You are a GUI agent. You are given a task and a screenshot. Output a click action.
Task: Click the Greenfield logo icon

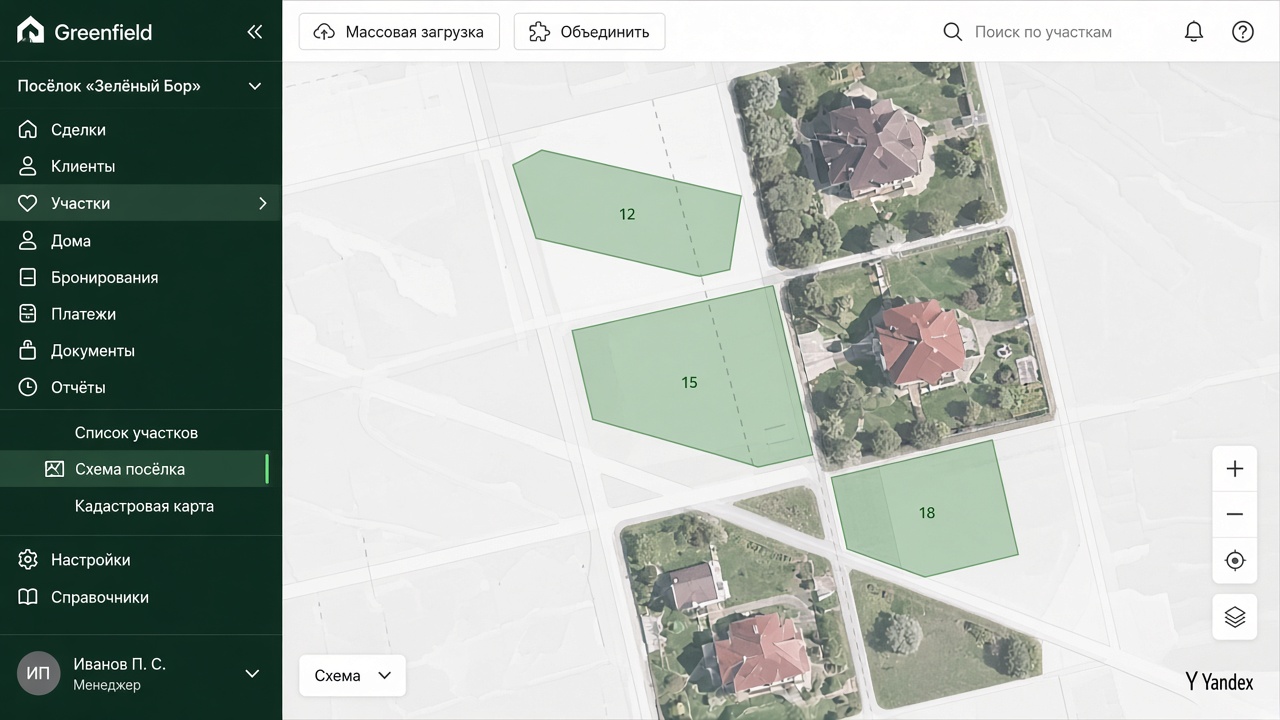pos(31,31)
